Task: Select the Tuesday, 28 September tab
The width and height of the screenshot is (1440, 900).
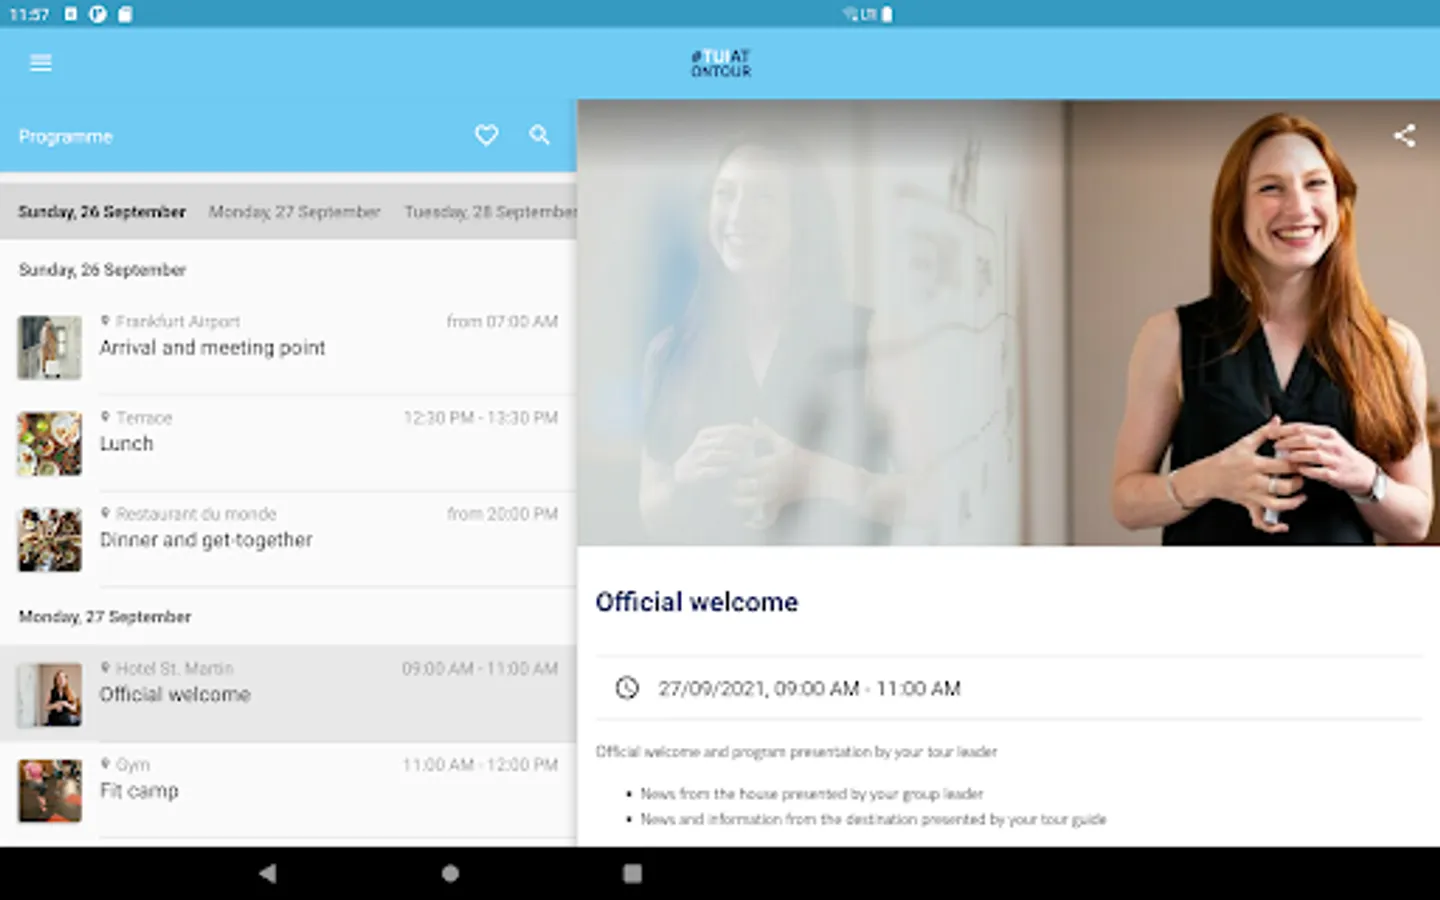Action: tap(489, 211)
